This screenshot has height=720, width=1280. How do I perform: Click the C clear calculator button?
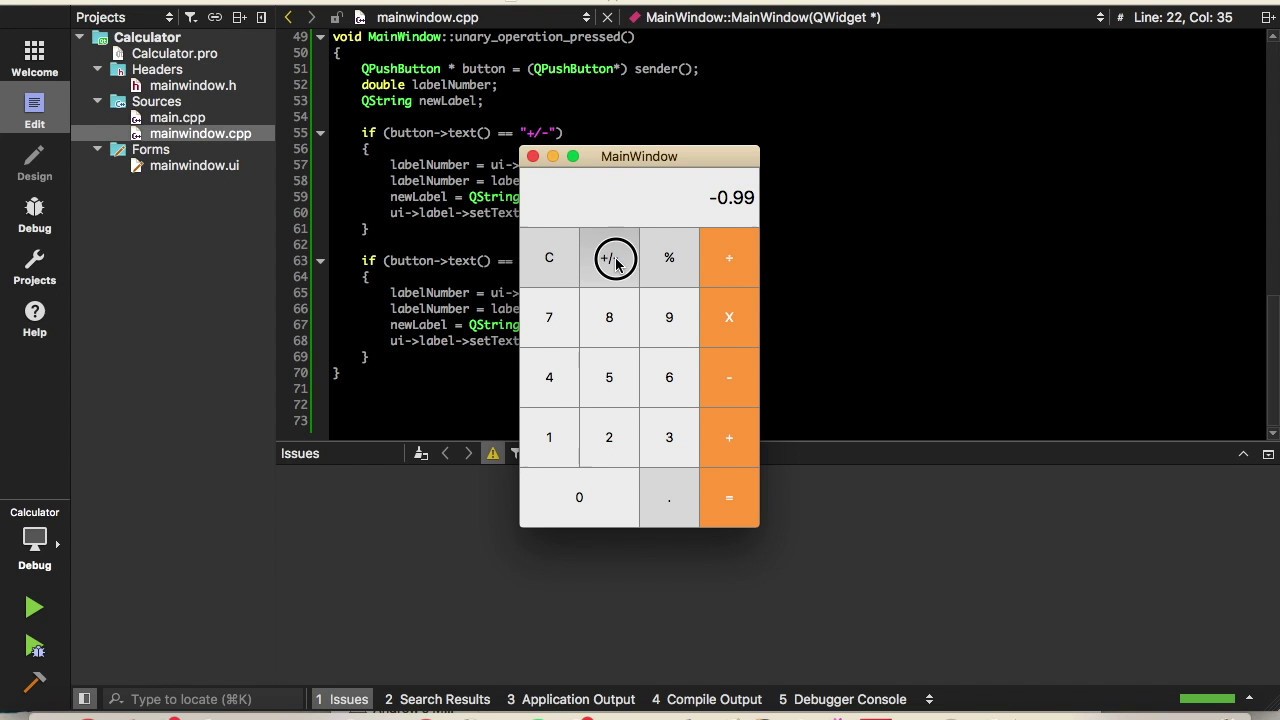pos(549,258)
